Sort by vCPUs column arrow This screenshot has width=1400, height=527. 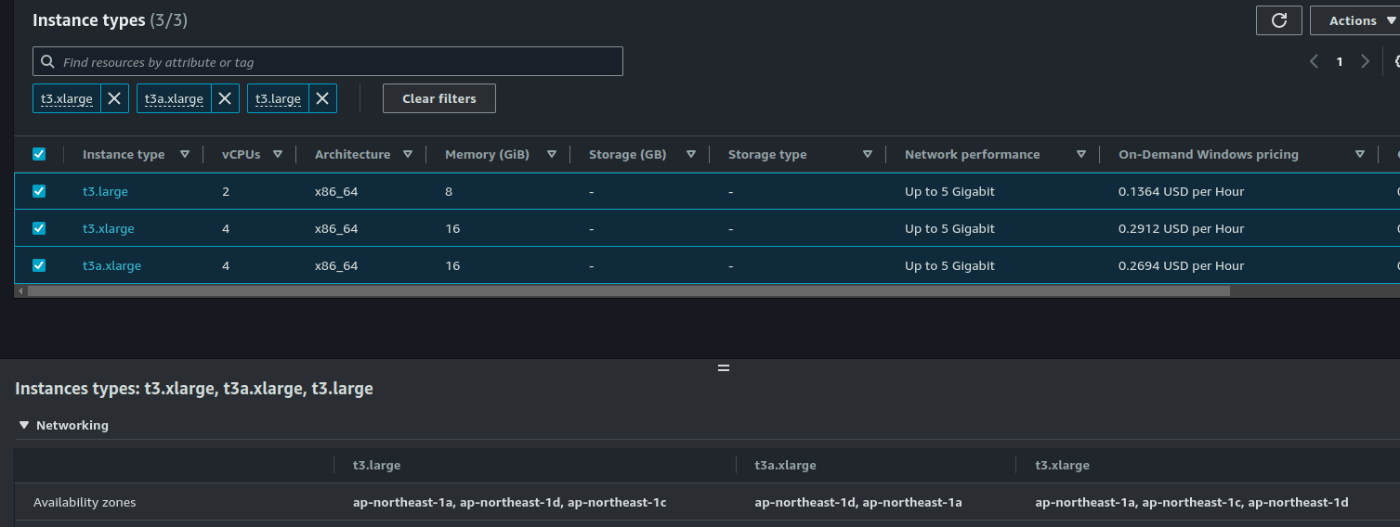[277, 154]
